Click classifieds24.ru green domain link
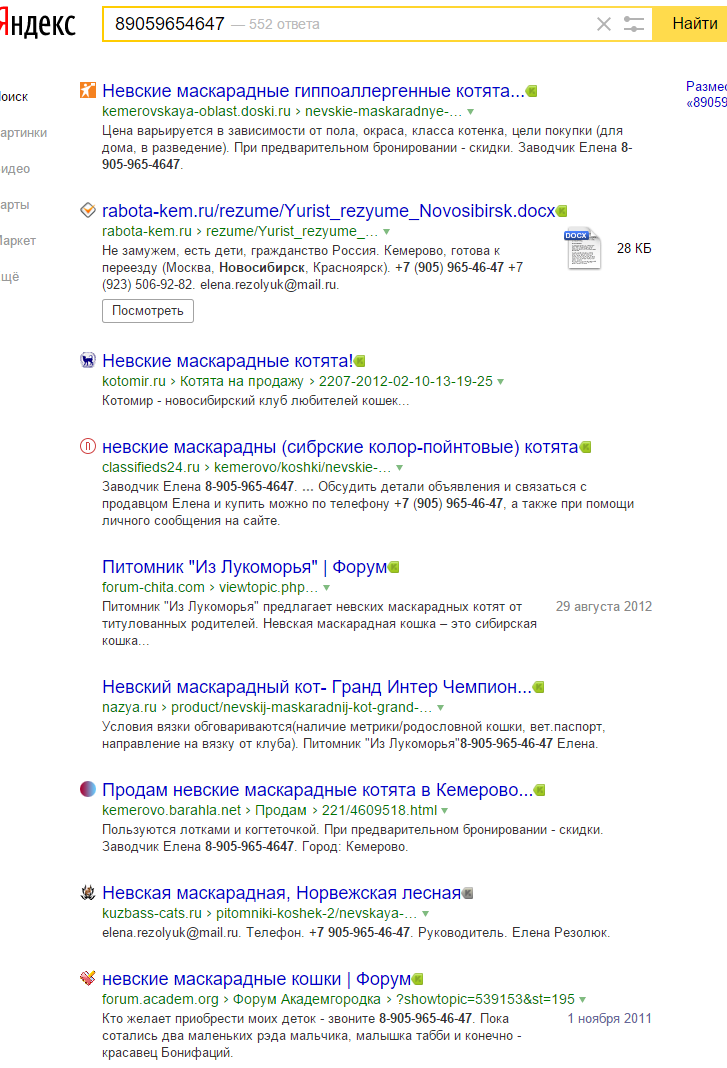 [151, 467]
